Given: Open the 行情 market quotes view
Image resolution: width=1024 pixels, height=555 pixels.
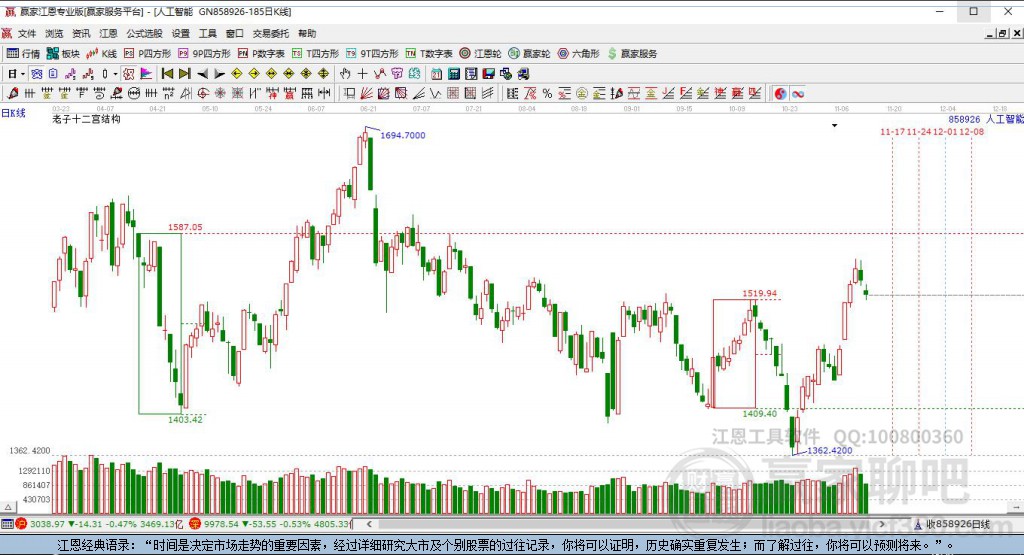Looking at the screenshot, I should 24,54.
